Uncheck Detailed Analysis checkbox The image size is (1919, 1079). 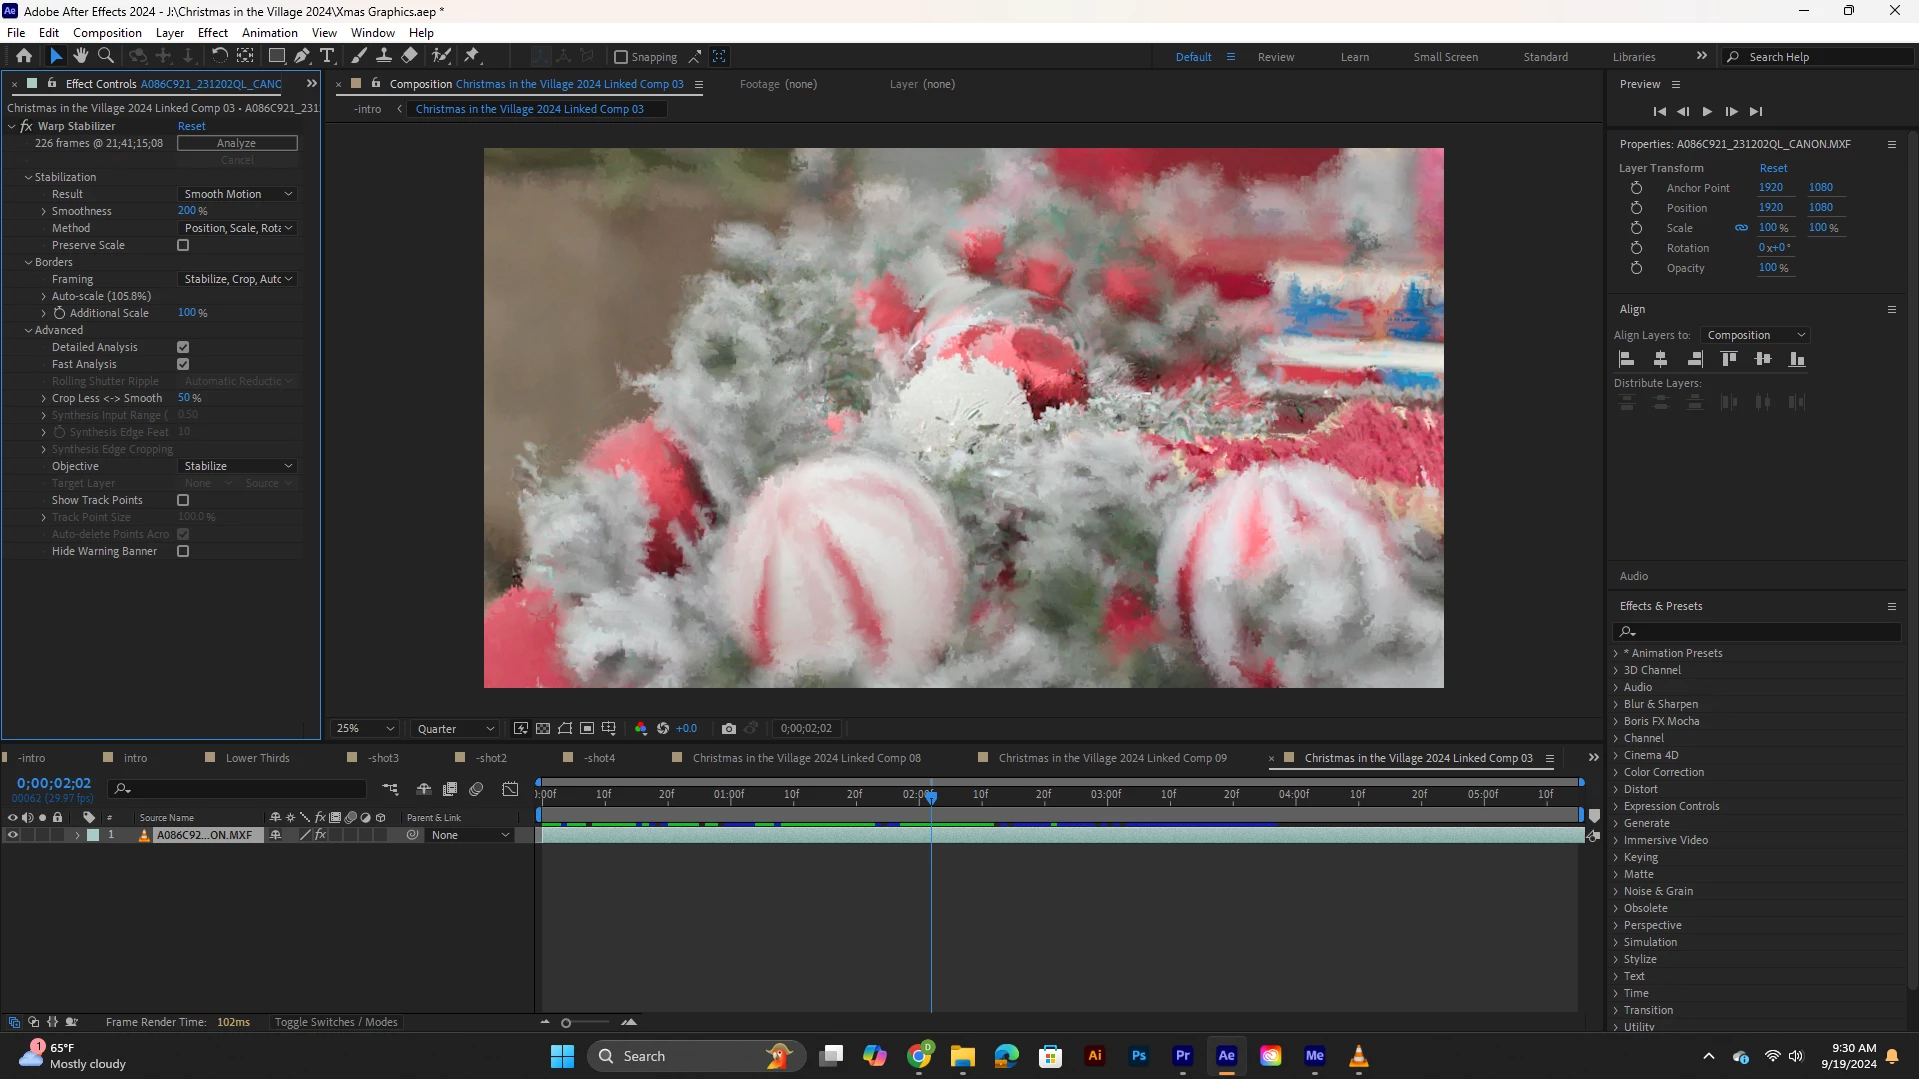(x=183, y=347)
